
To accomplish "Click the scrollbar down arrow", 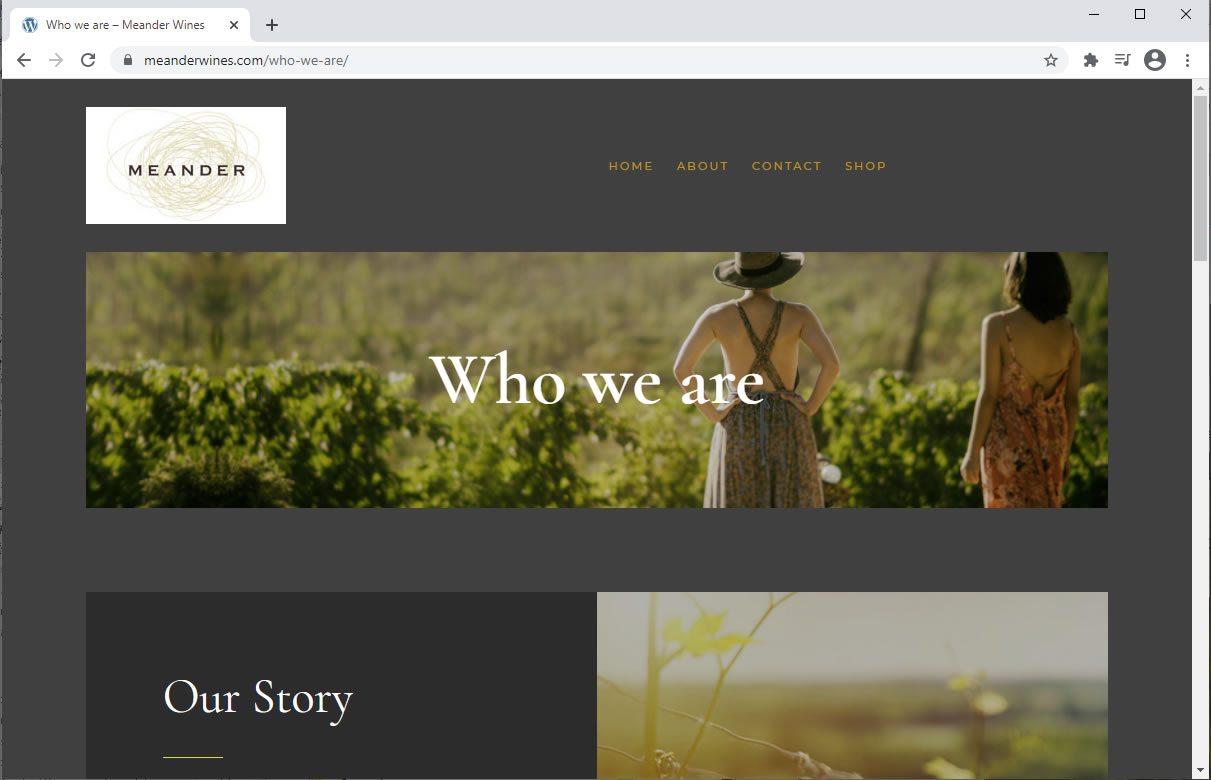I will point(1201,771).
